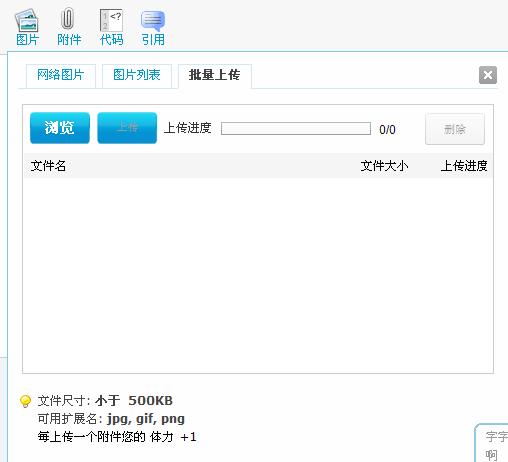Close the image upload dialog
Viewport: 508px width, 462px height.
[x=488, y=75]
